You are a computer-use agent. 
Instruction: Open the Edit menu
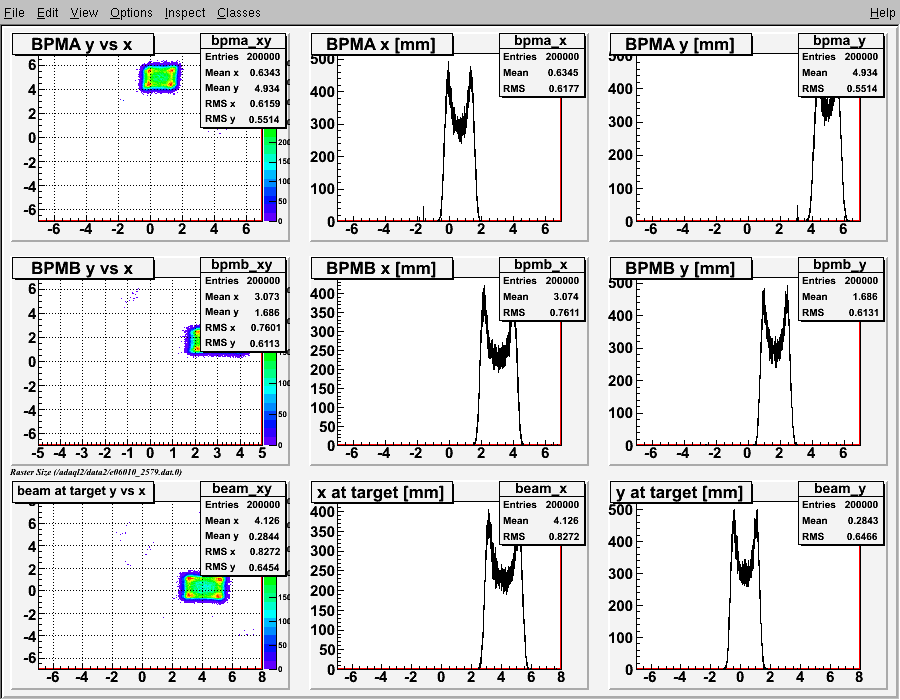47,12
